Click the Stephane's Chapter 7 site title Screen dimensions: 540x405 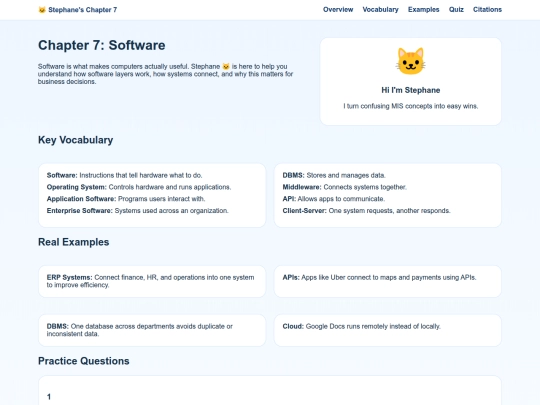[x=82, y=10]
